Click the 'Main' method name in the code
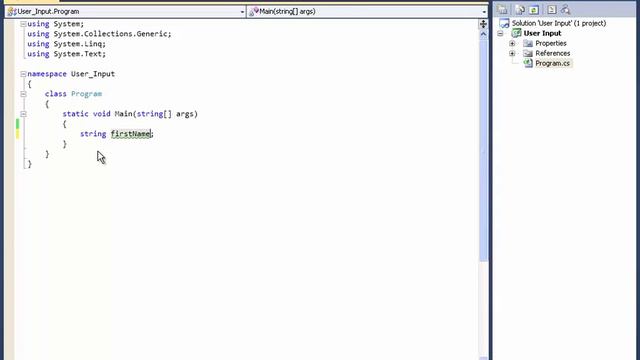The height and width of the screenshot is (360, 640). (x=123, y=114)
